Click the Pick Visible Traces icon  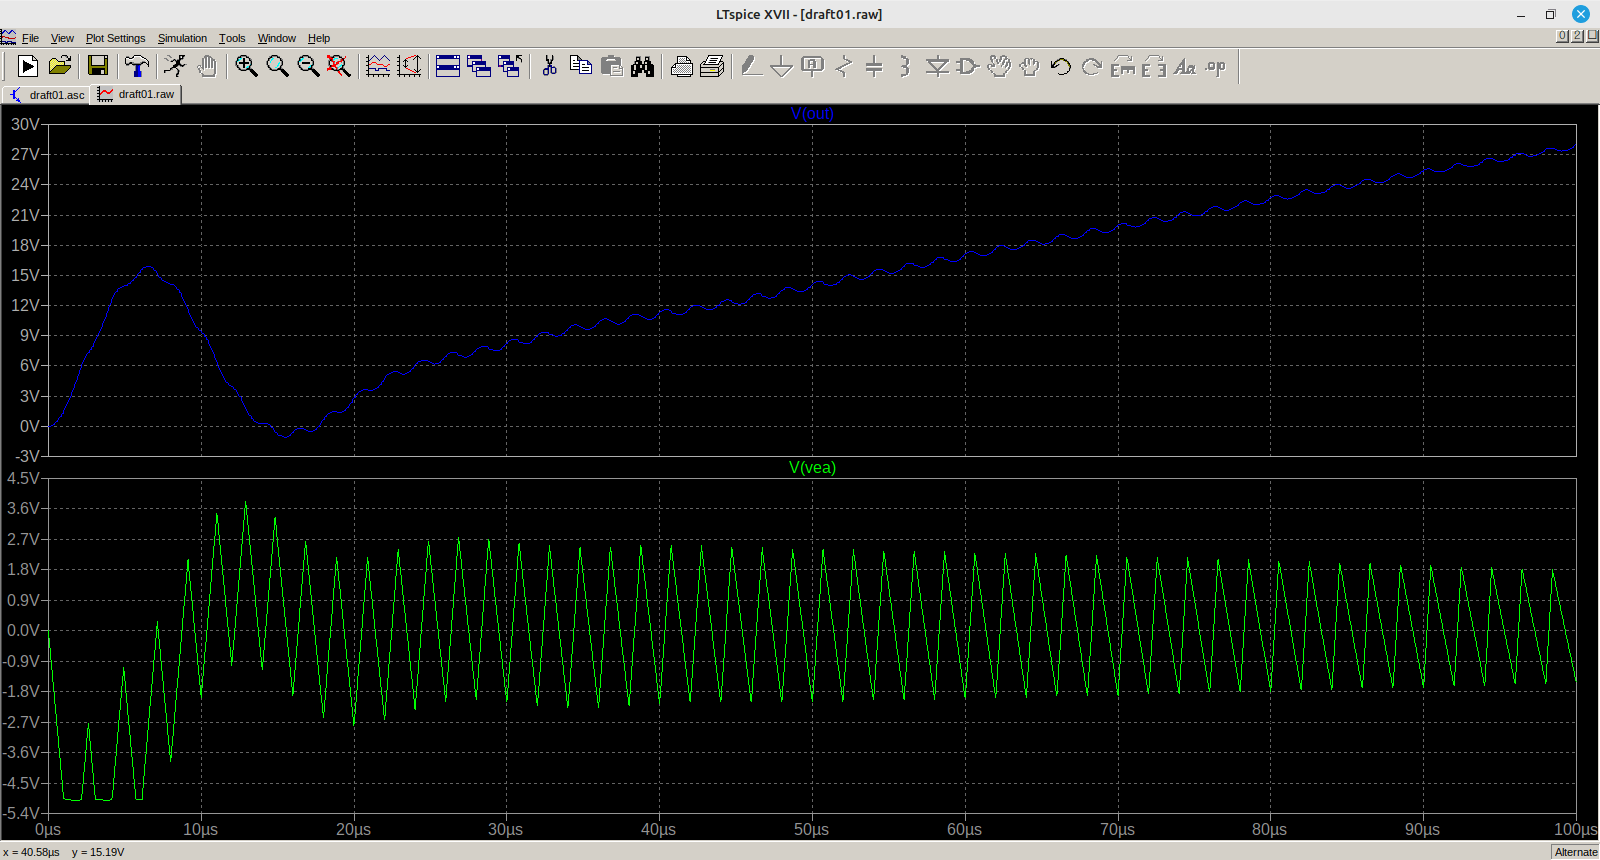click(378, 66)
